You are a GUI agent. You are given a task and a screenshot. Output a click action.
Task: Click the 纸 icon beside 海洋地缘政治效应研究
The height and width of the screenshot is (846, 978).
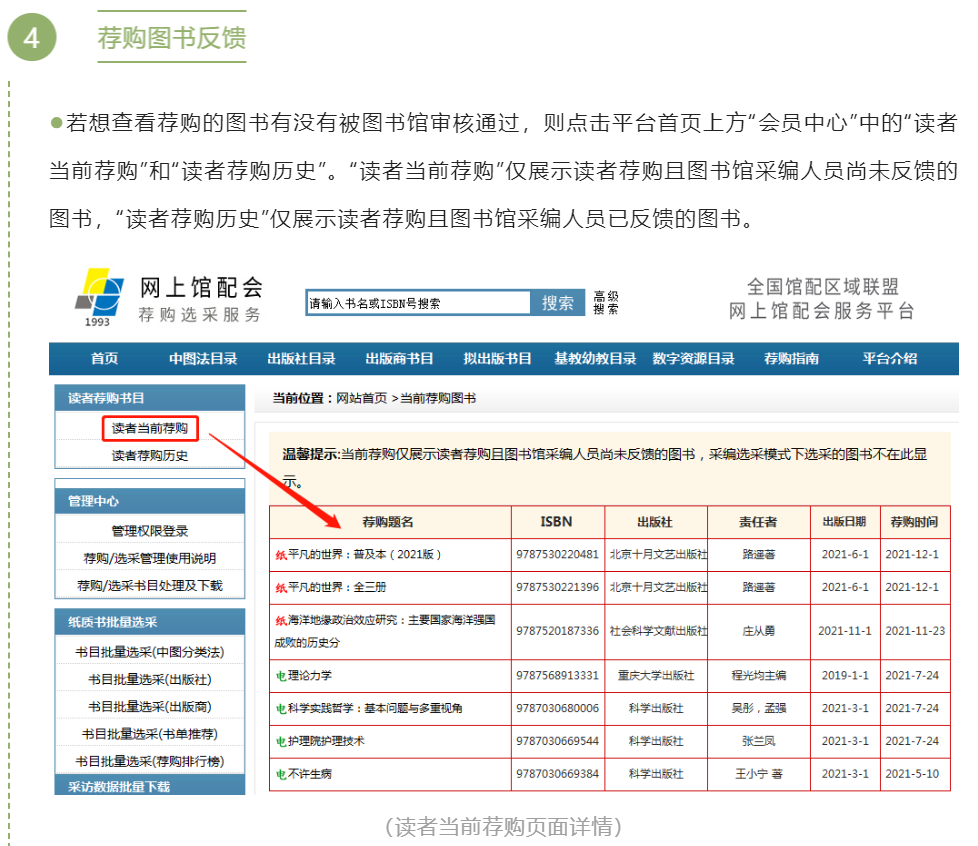pyautogui.click(x=281, y=621)
